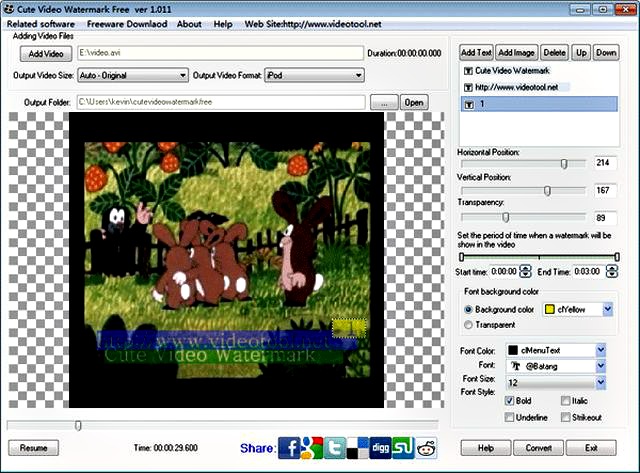The image size is (640, 473).
Task: Enable the Italic font style
Action: click(565, 401)
